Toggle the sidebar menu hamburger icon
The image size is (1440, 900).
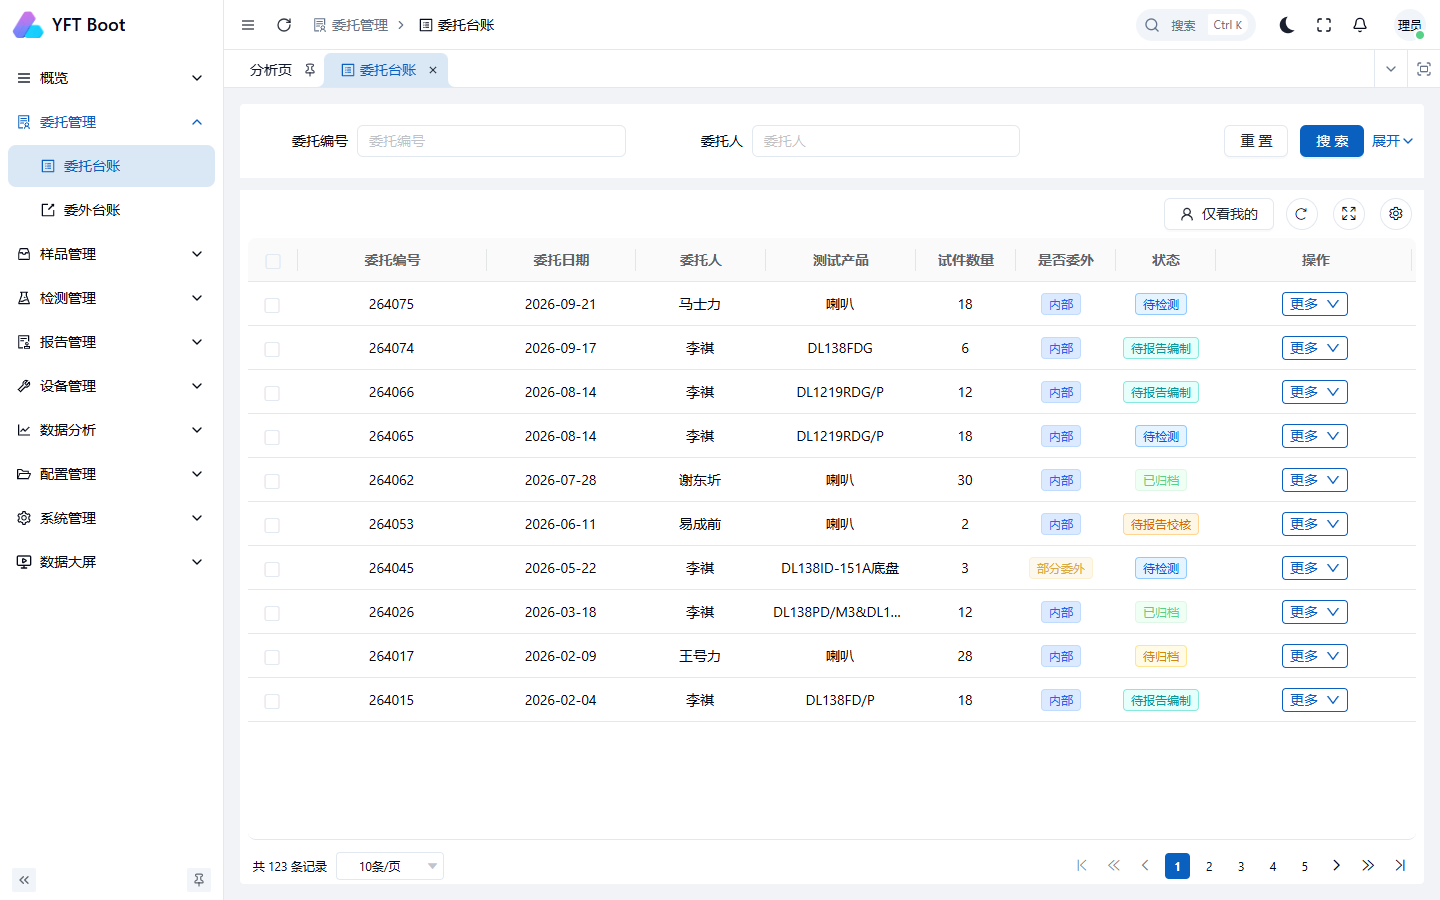[x=248, y=25]
